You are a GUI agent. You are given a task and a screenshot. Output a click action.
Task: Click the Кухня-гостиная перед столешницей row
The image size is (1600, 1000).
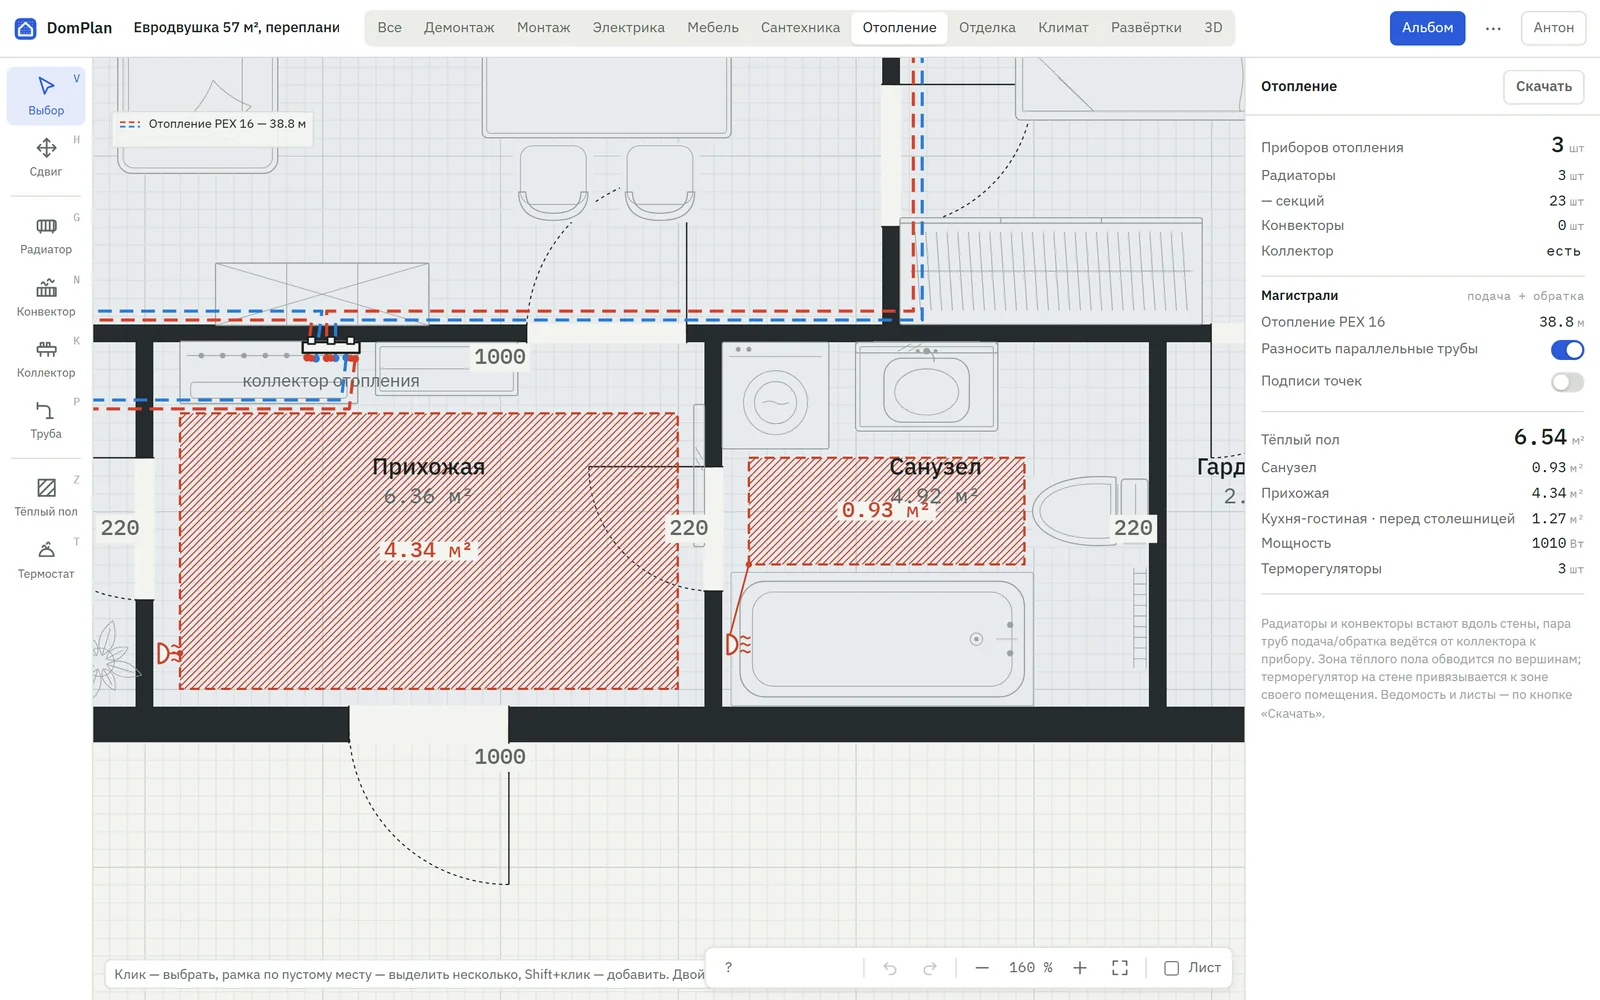(1422, 518)
